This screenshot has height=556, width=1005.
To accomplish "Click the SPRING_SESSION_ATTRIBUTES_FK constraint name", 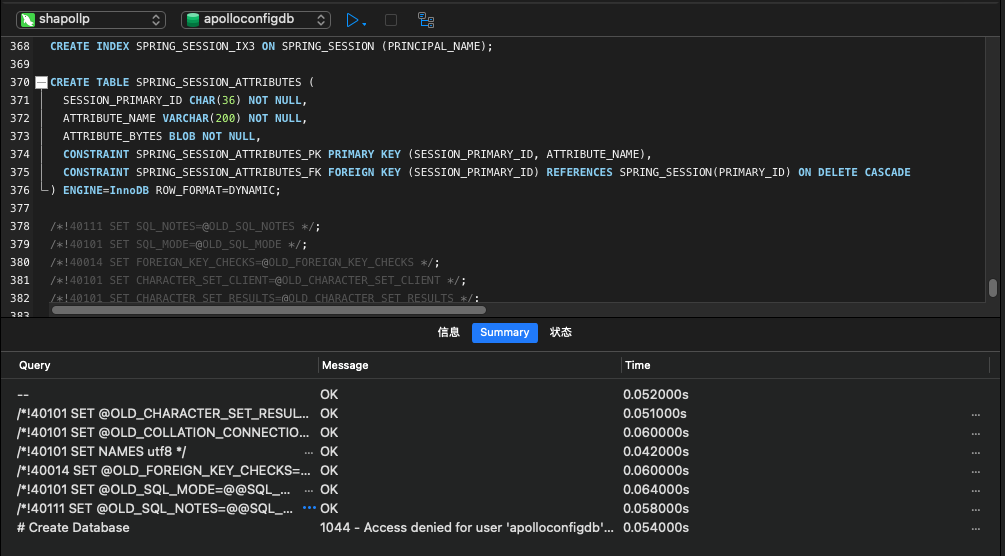I will (x=229, y=172).
